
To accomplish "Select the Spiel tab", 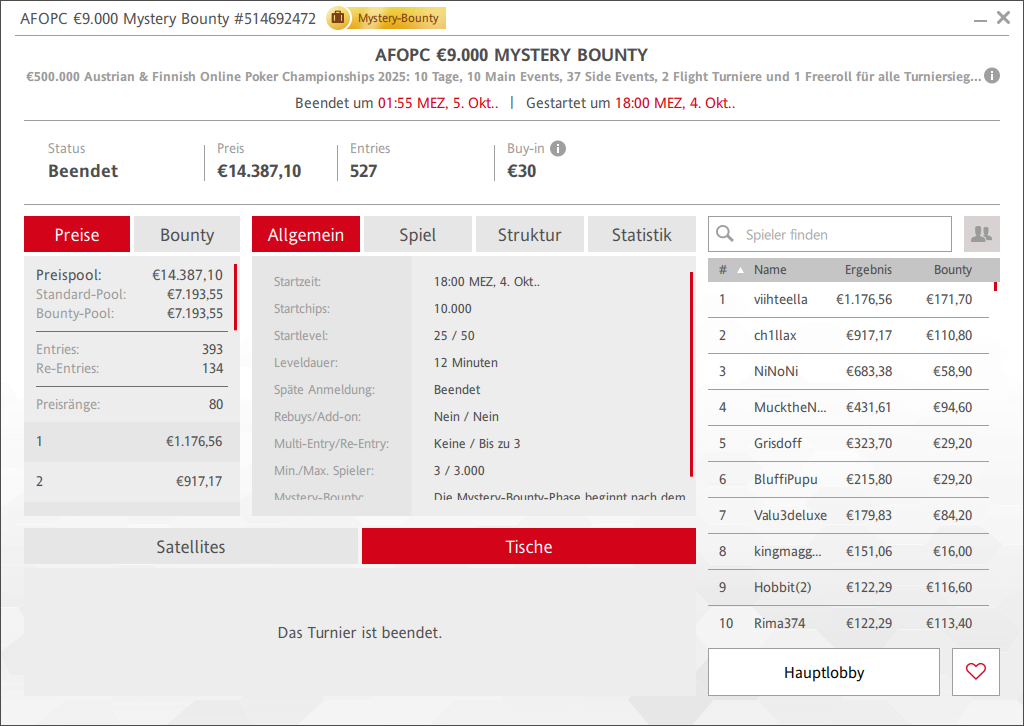I will (x=417, y=235).
